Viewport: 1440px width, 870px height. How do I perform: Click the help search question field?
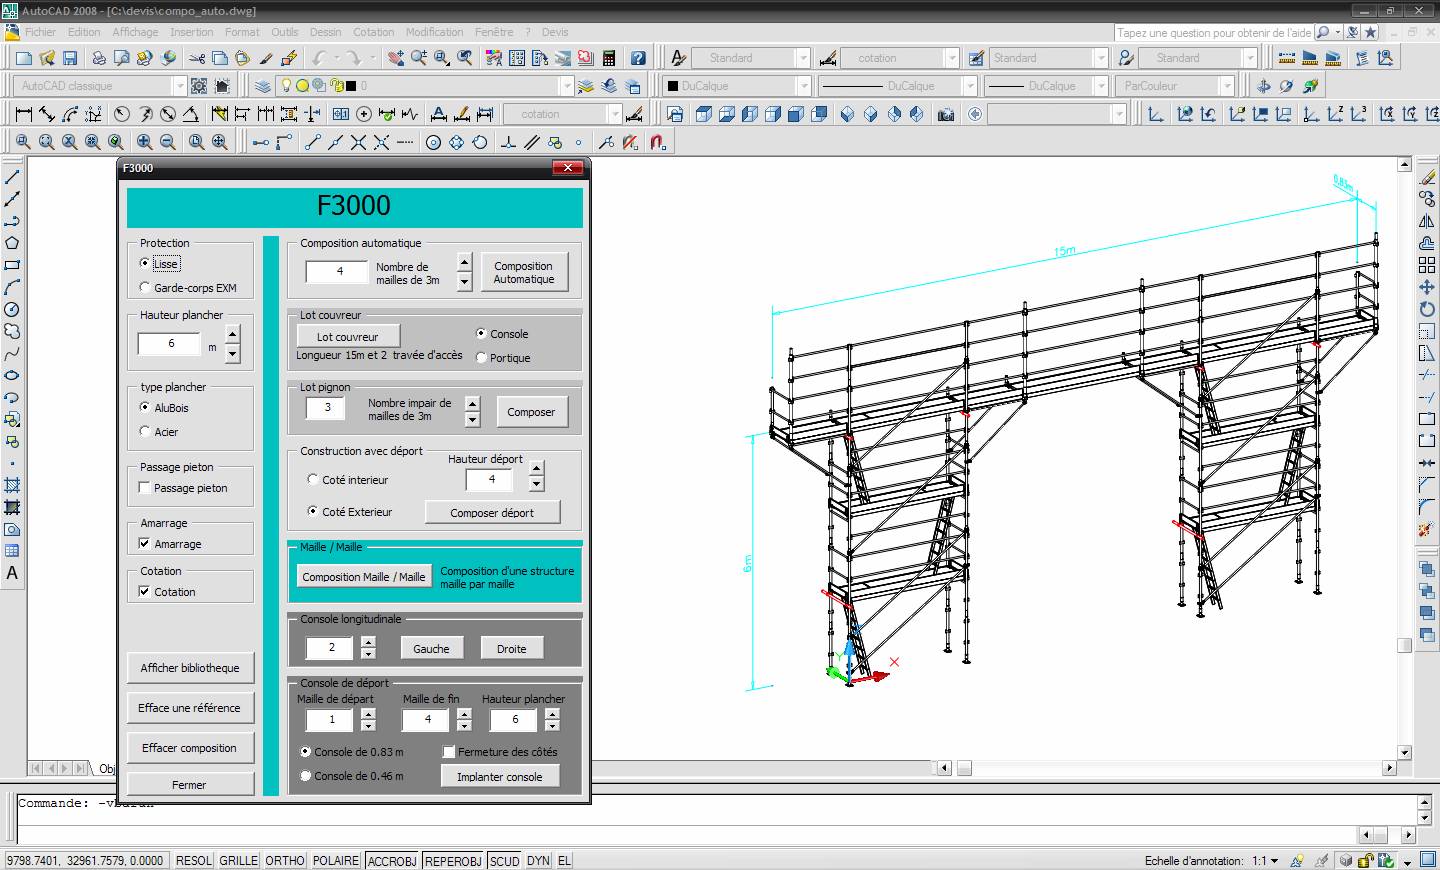[1214, 32]
